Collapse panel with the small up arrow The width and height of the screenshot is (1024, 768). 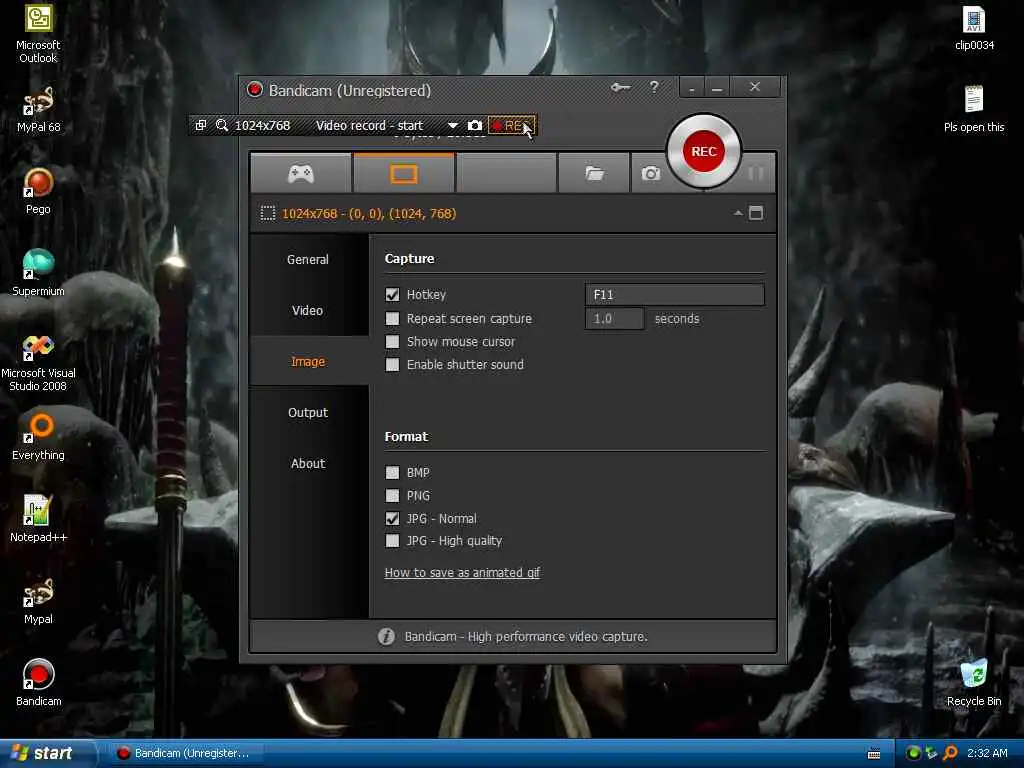click(738, 213)
